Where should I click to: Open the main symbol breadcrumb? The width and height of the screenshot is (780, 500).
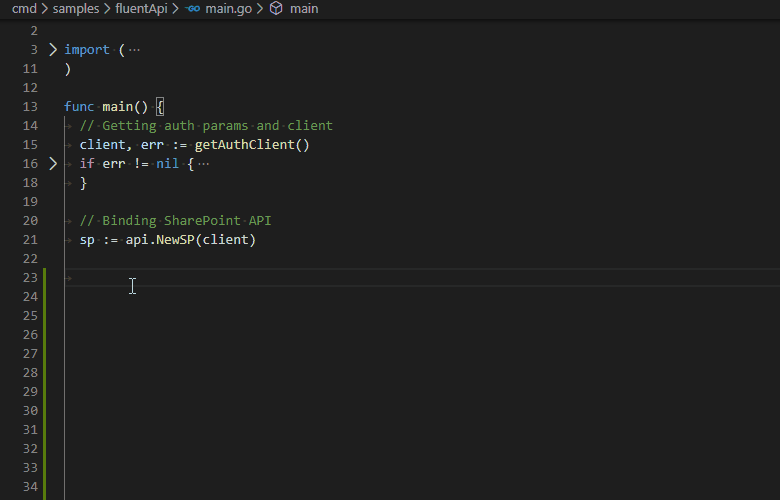coord(304,8)
